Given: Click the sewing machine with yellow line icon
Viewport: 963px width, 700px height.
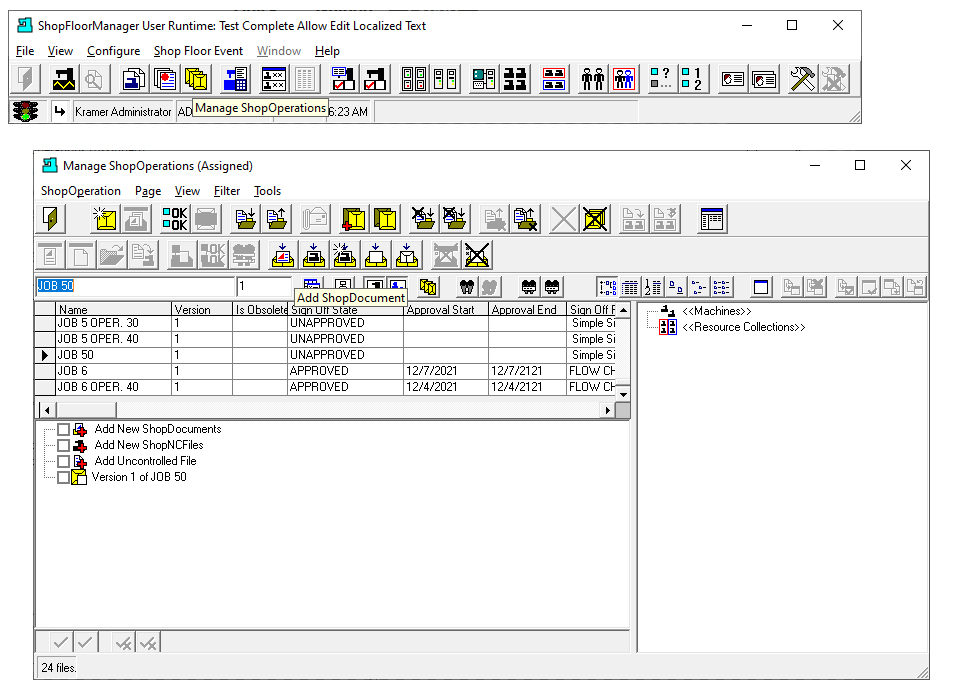Looking at the screenshot, I should [x=63, y=79].
